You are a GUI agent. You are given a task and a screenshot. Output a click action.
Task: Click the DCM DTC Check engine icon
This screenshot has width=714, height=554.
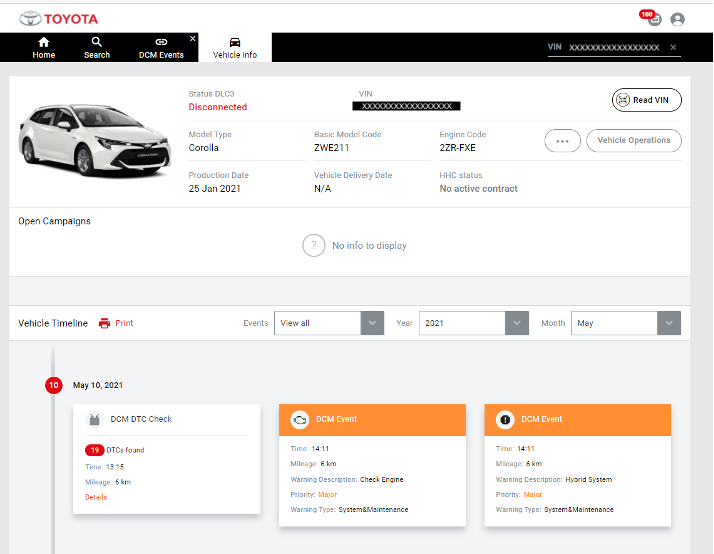pos(94,419)
